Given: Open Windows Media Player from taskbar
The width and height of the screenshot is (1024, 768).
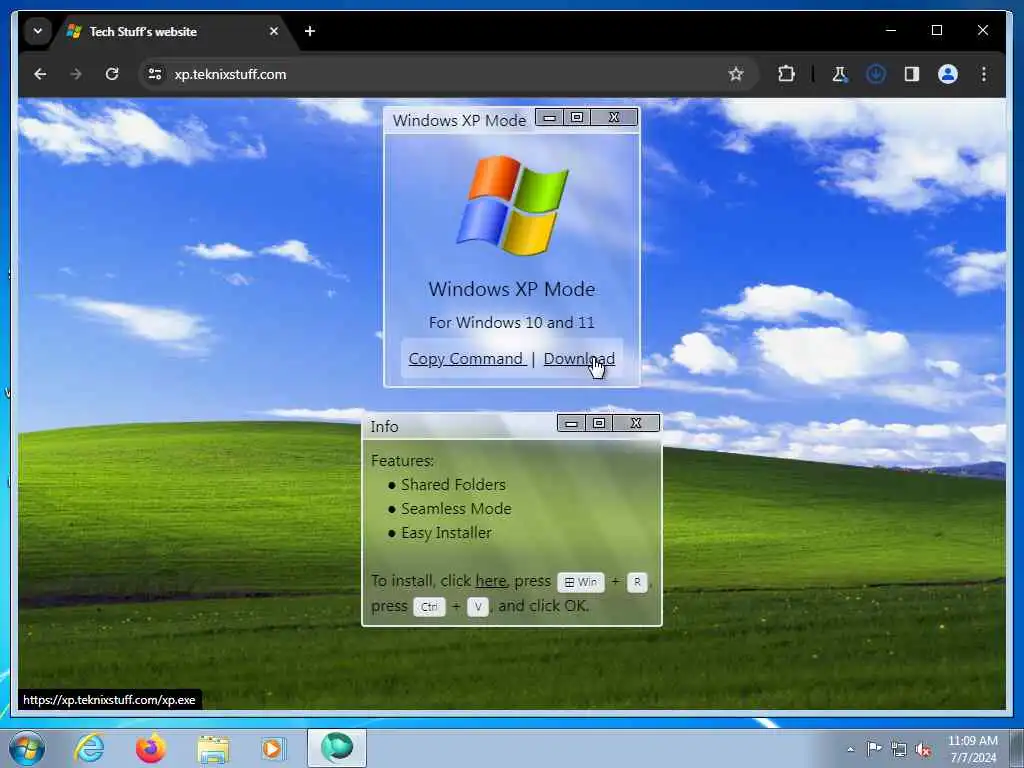Looking at the screenshot, I should click(x=273, y=748).
